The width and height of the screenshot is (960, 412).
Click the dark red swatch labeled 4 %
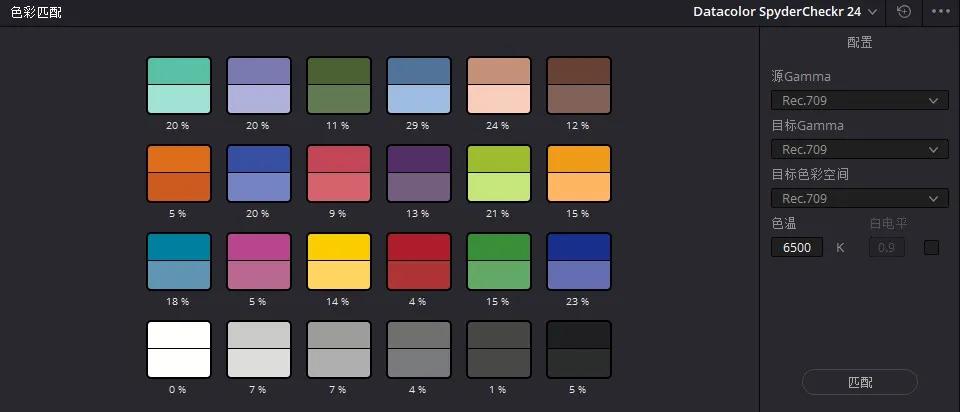(x=419, y=262)
